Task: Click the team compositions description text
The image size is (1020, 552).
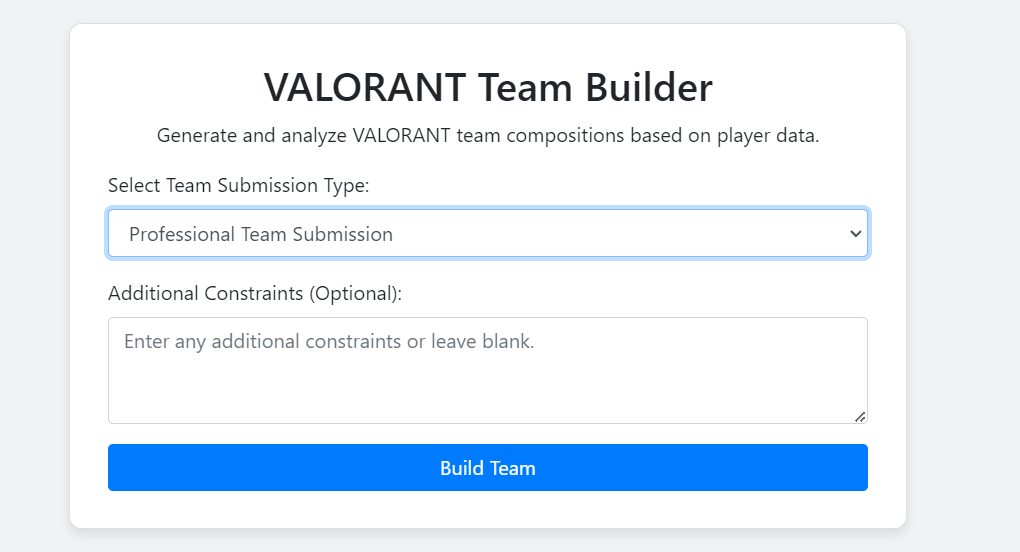Action: (487, 135)
